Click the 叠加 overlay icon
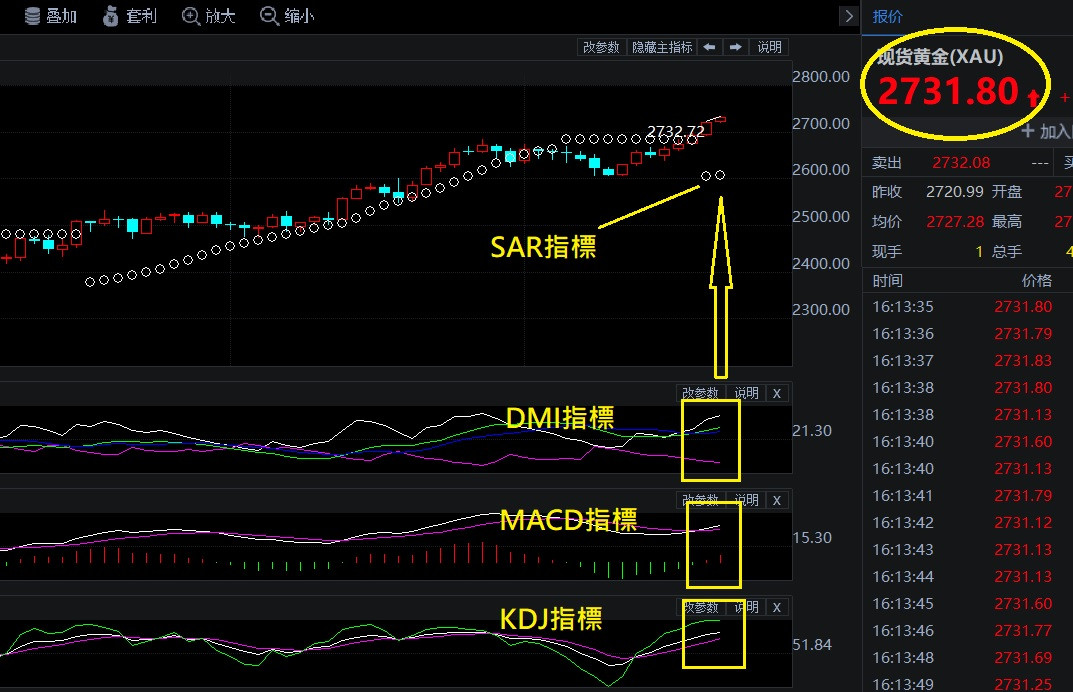 point(33,16)
